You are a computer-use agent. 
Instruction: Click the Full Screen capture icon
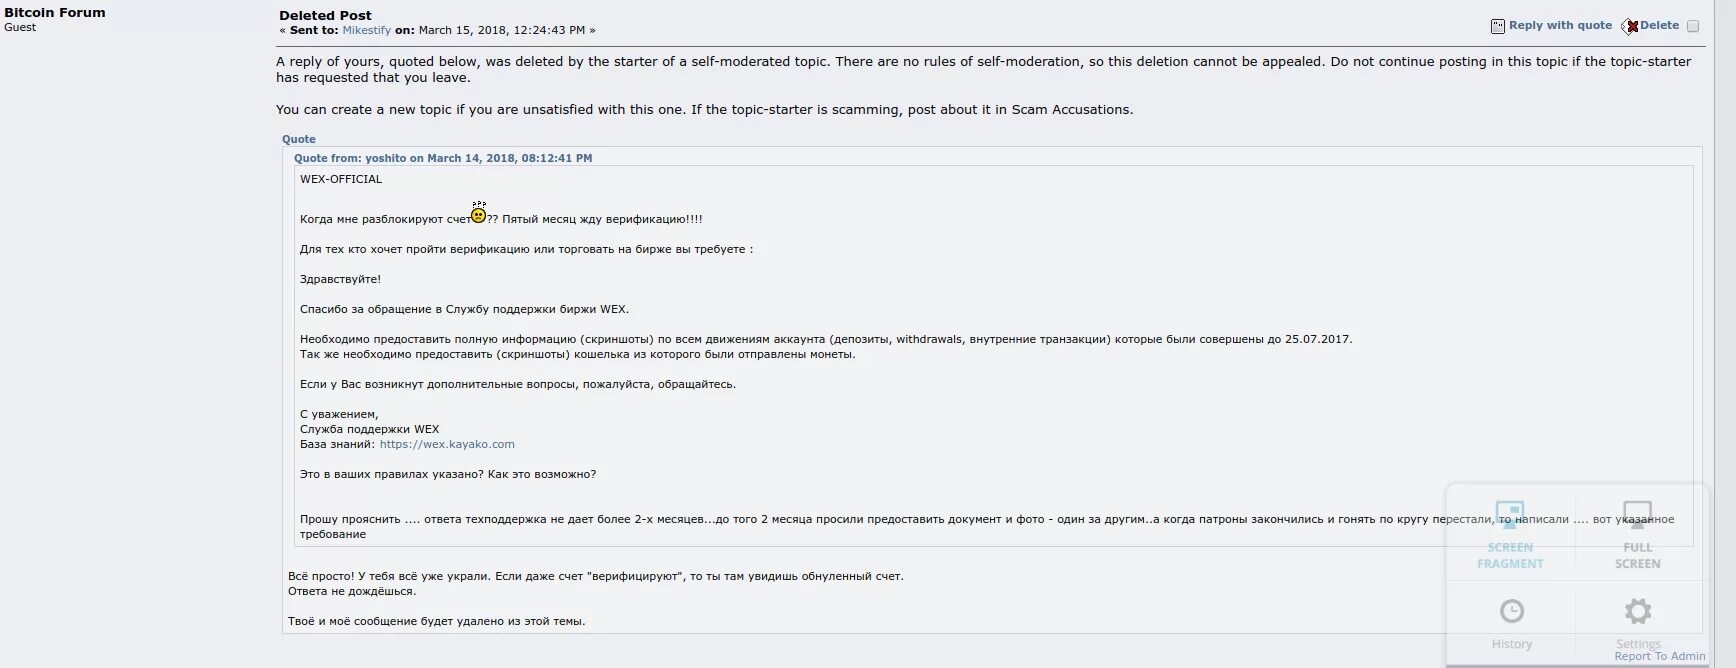1637,515
